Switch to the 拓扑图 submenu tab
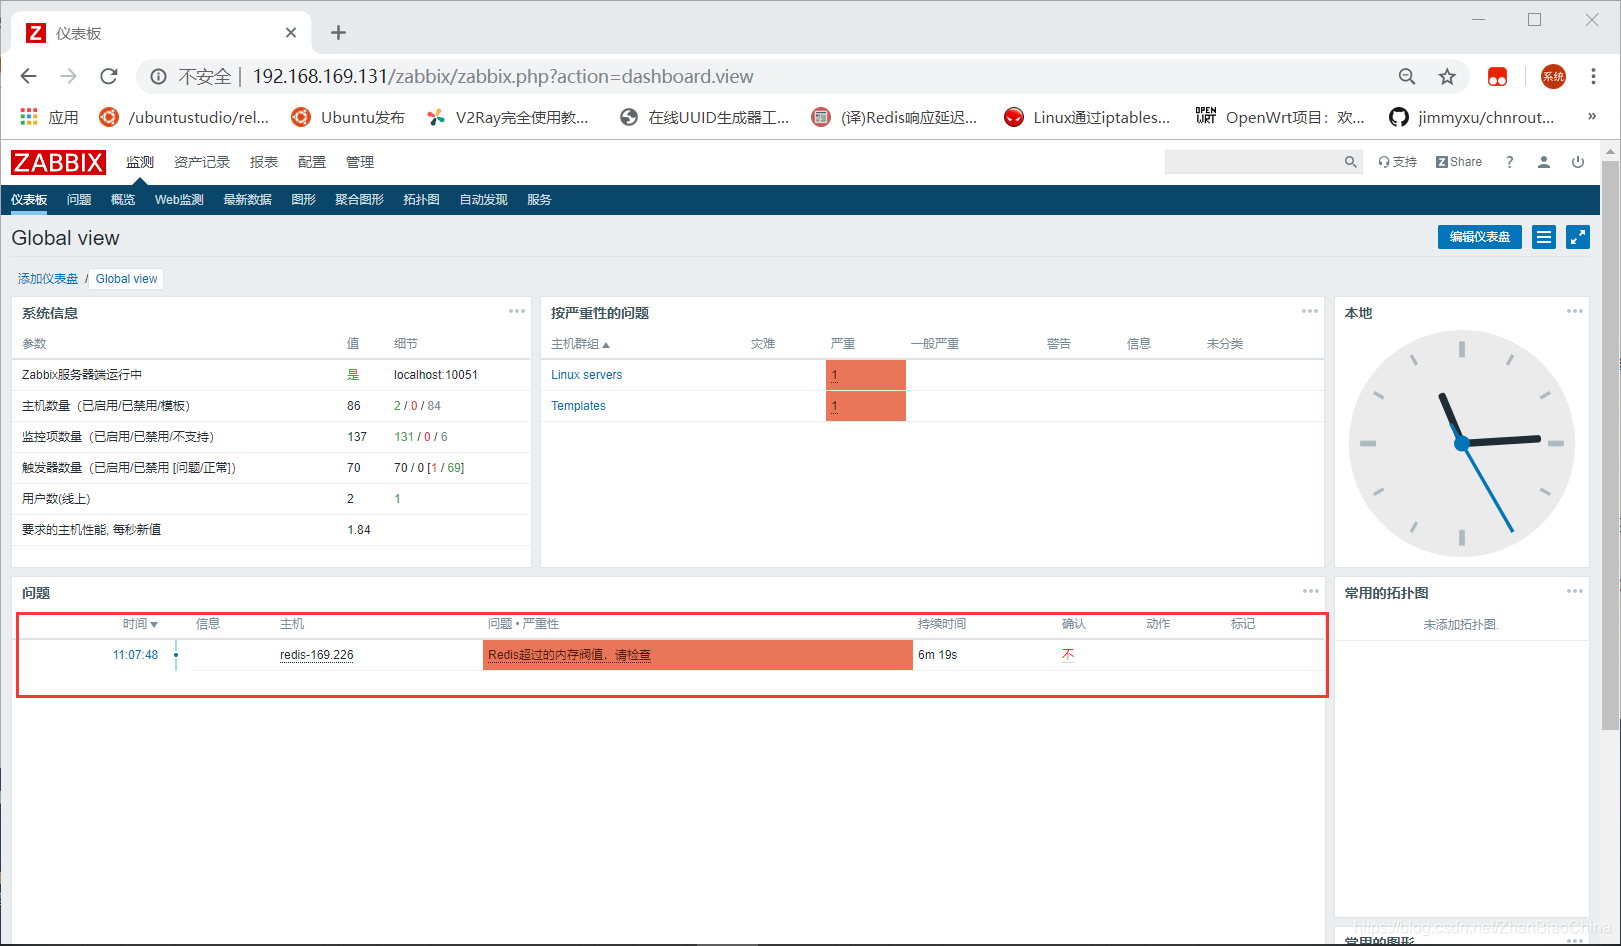1621x946 pixels. coord(422,200)
